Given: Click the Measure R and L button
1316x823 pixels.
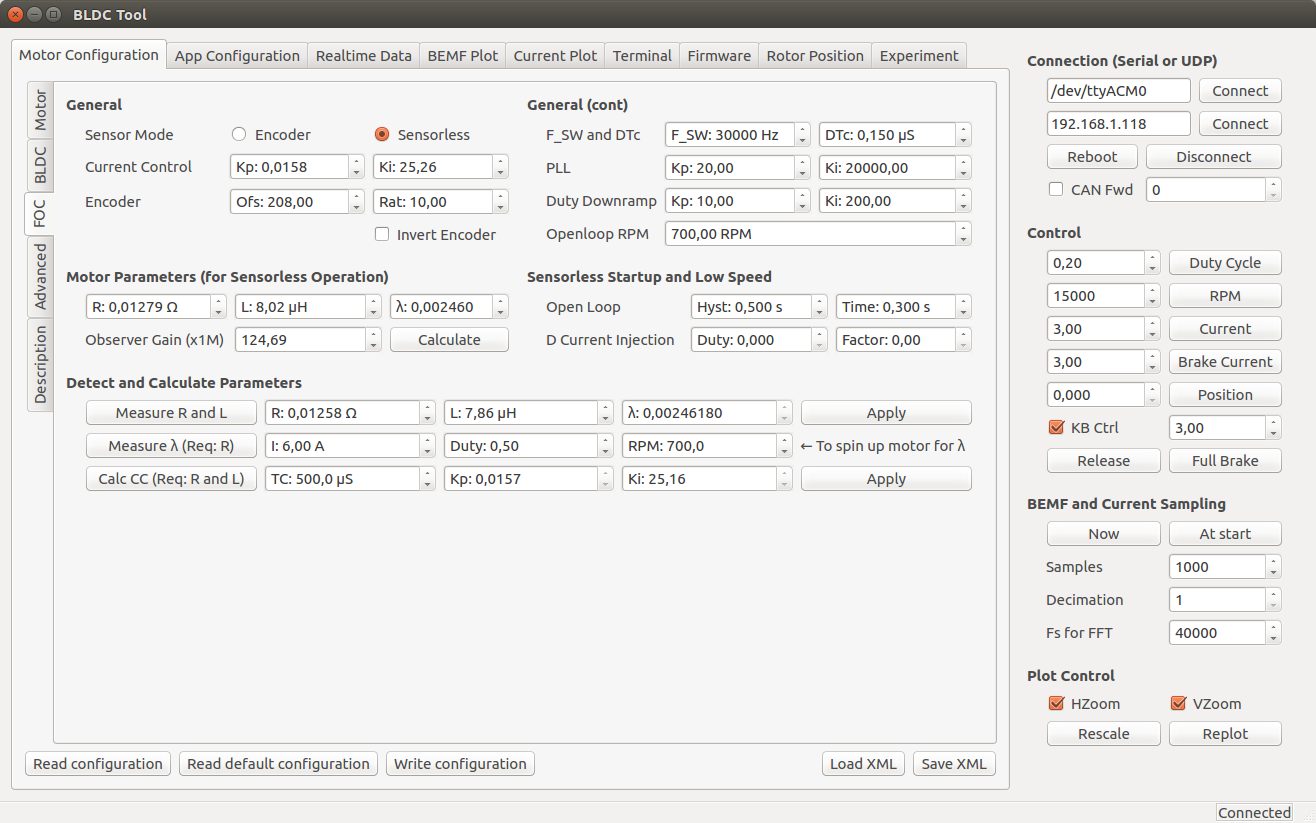Looking at the screenshot, I should pos(171,413).
